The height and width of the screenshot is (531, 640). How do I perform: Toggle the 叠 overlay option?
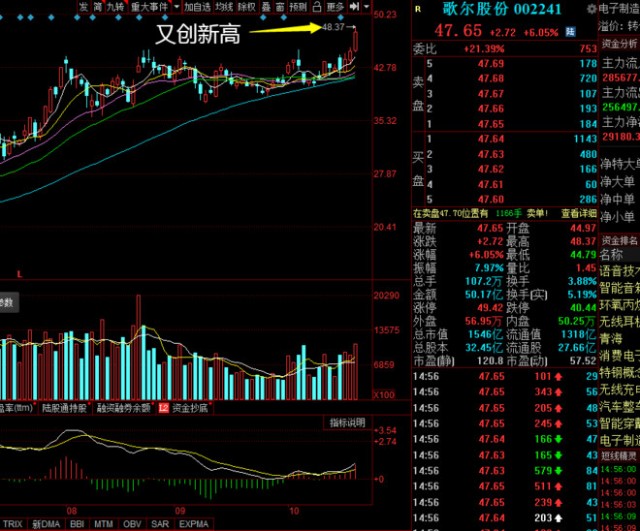click(266, 7)
